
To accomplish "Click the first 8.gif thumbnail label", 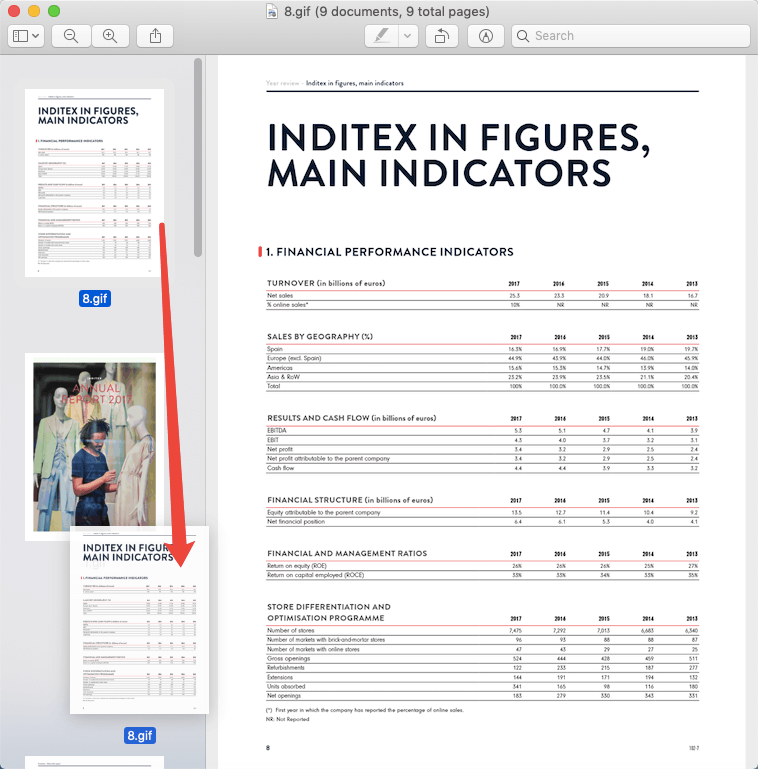I will click(x=95, y=299).
